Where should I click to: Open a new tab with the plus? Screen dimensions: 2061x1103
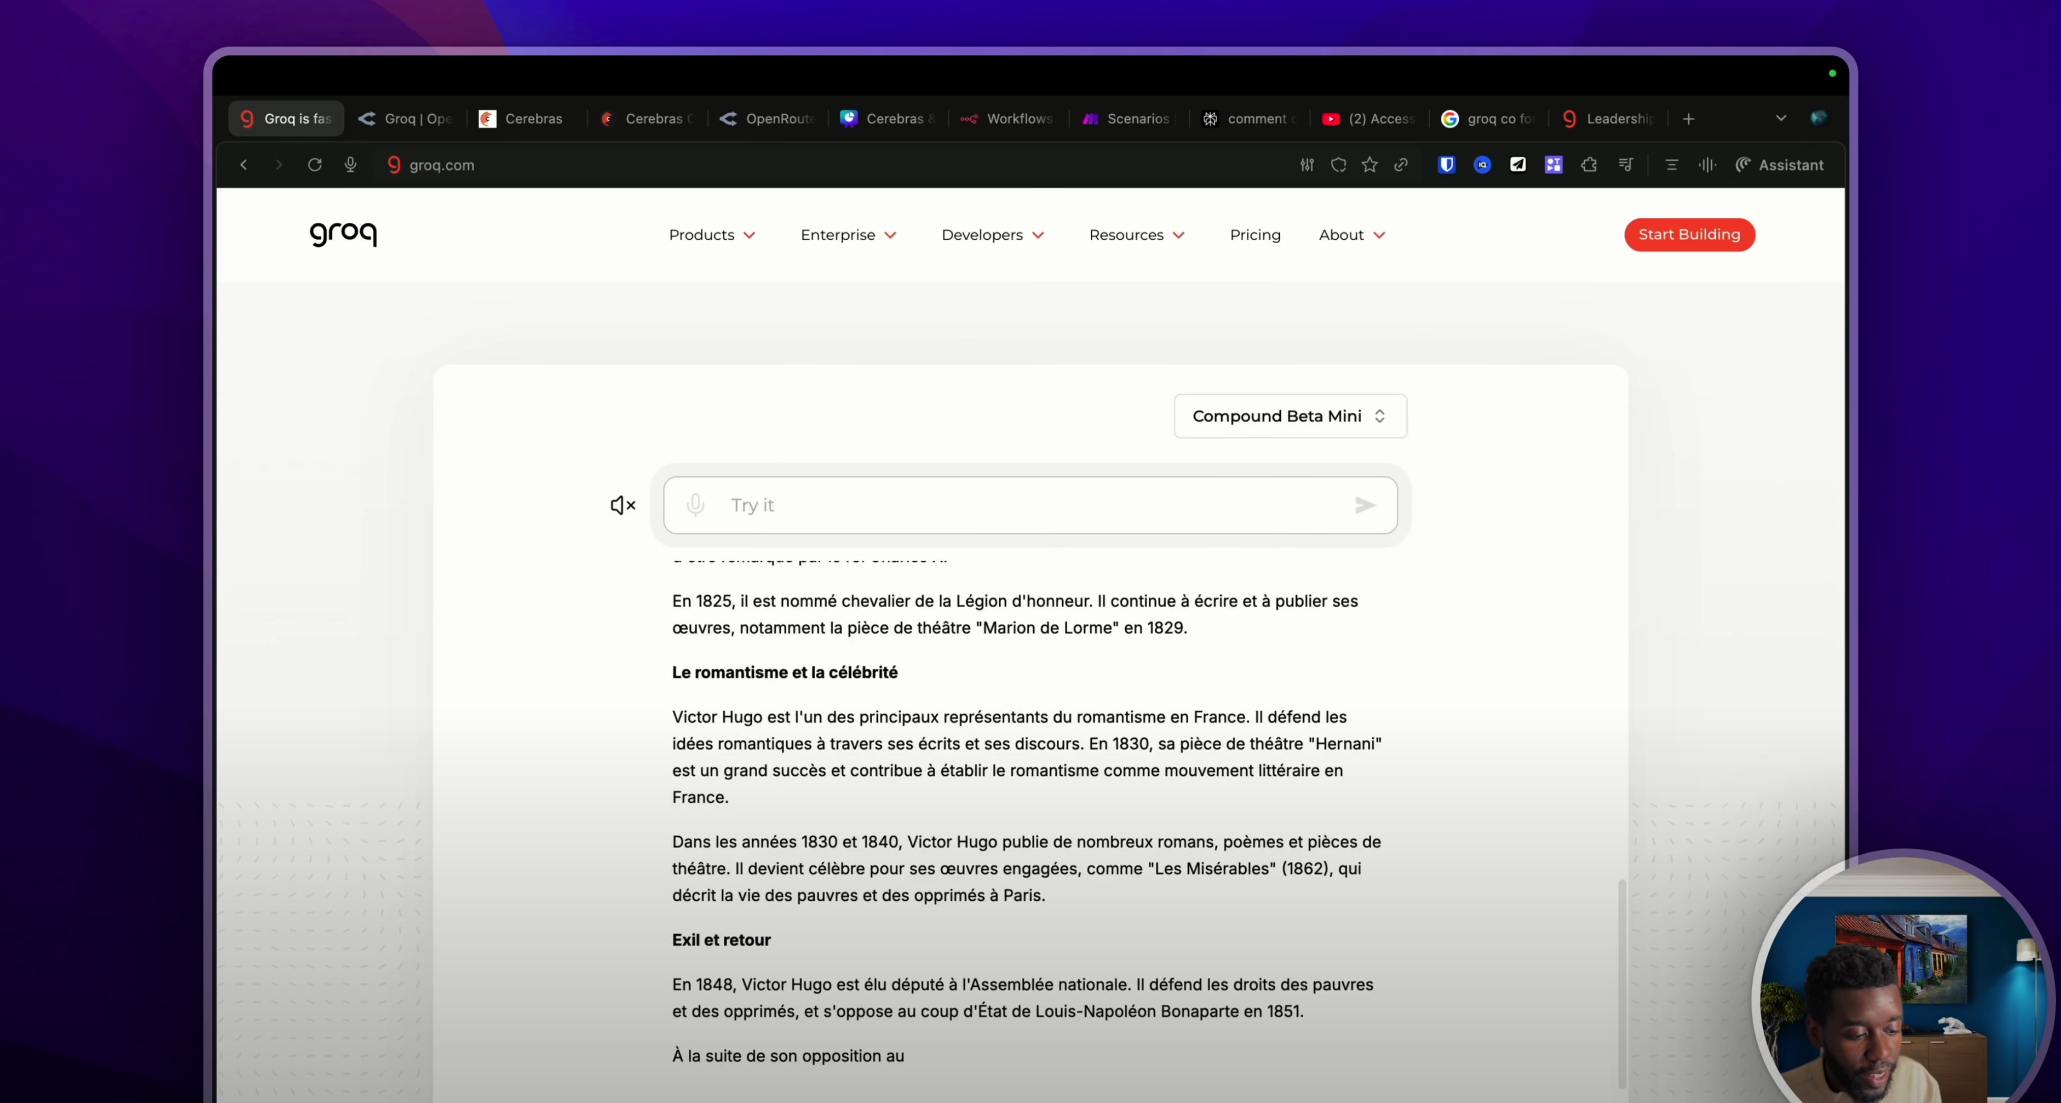(1688, 118)
